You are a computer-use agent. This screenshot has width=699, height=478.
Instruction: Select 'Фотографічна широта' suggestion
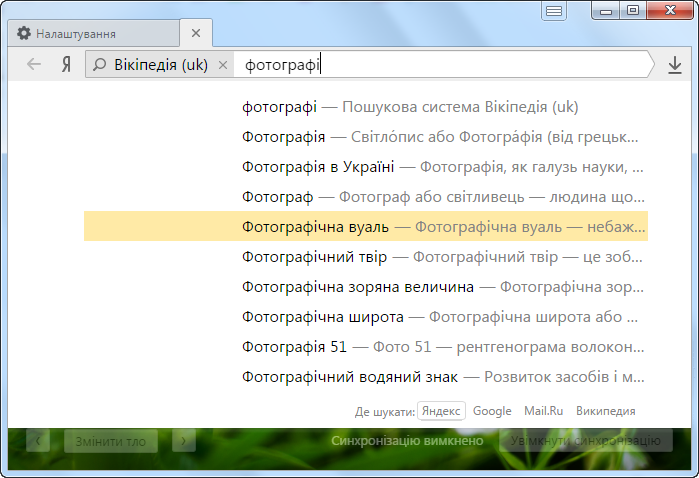[x=366, y=317]
